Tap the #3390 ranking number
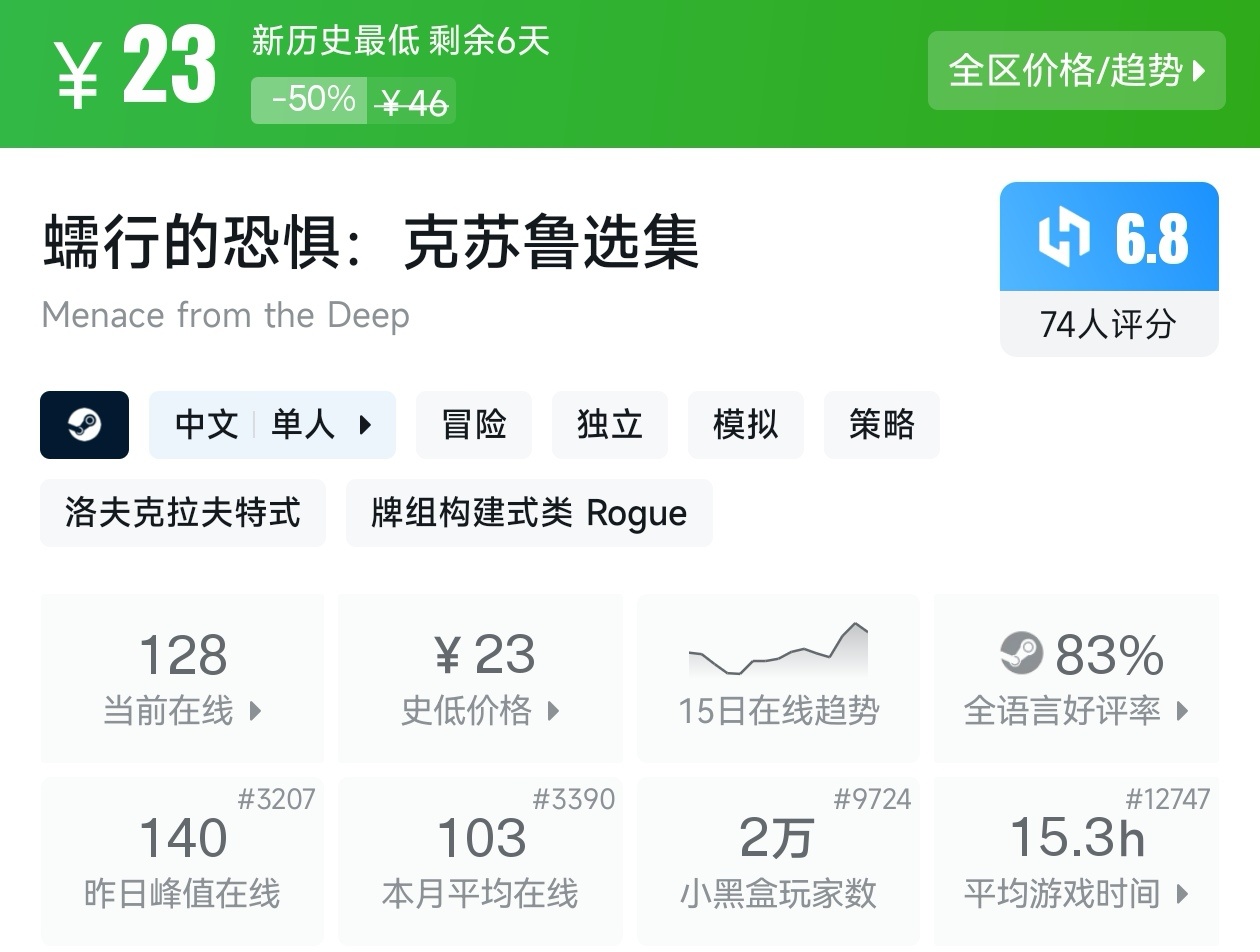The width and height of the screenshot is (1260, 952). pyautogui.click(x=574, y=799)
